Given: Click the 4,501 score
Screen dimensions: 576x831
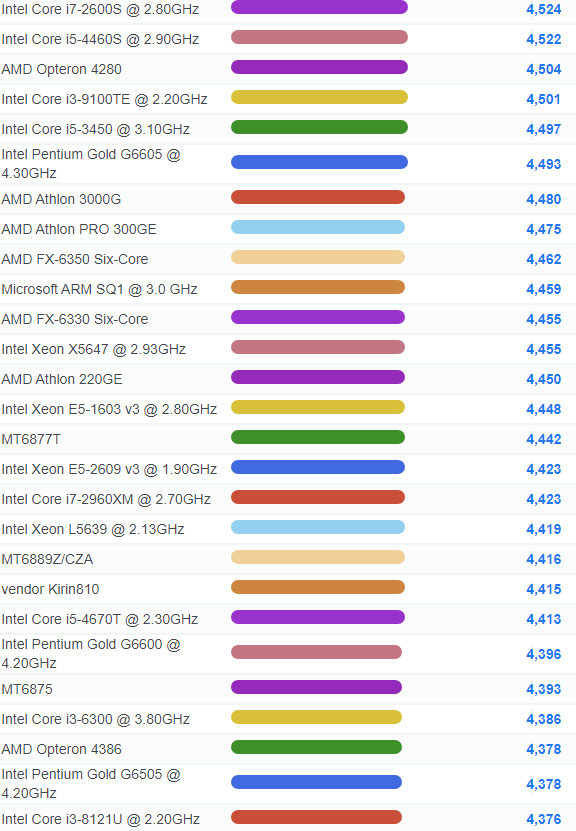Looking at the screenshot, I should pyautogui.click(x=543, y=99).
